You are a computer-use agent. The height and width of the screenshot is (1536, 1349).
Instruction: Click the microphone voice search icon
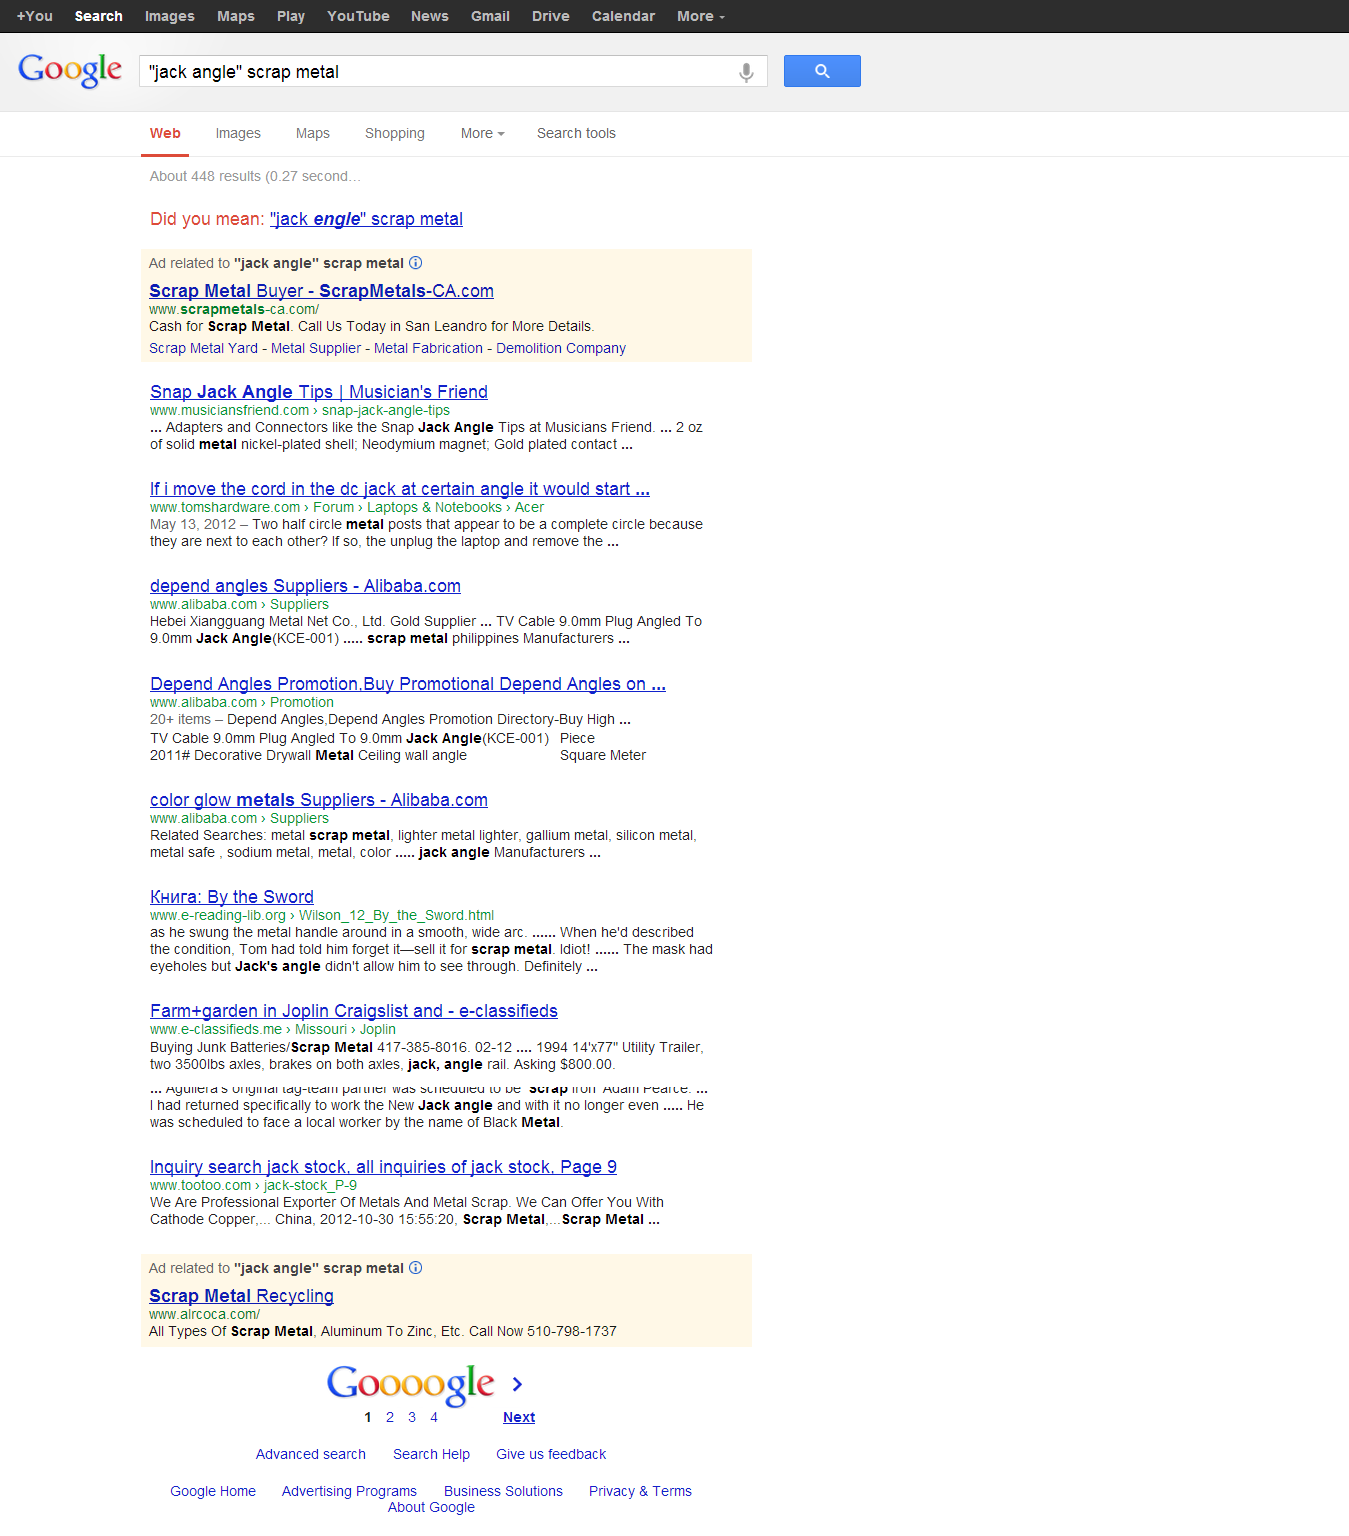coord(746,72)
